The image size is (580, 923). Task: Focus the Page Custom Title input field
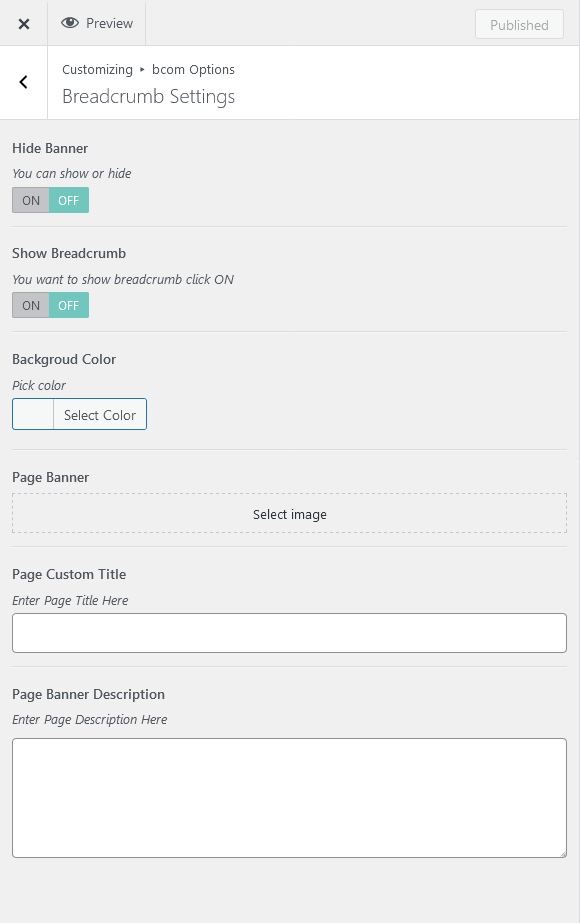(x=289, y=633)
